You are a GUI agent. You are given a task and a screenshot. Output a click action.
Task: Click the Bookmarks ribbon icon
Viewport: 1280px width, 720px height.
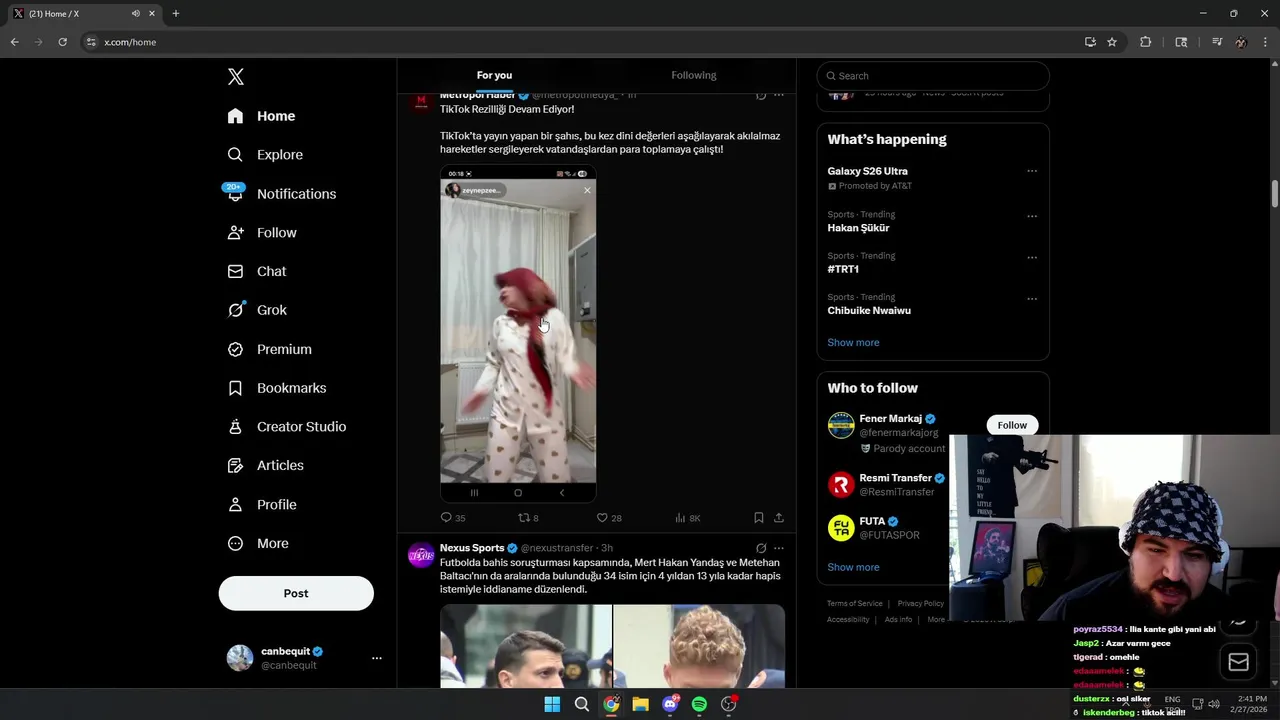pyautogui.click(x=235, y=388)
